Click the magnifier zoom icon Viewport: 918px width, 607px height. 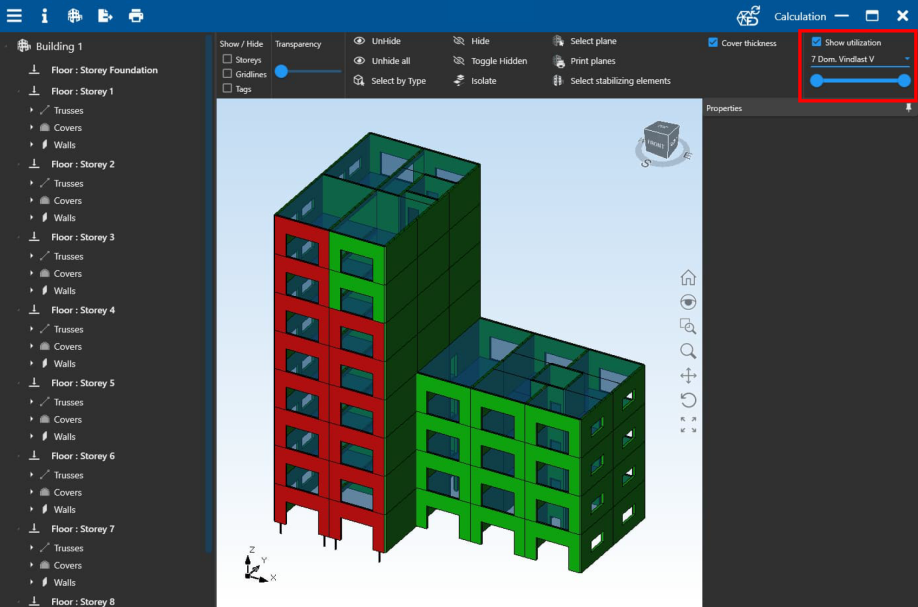[688, 351]
